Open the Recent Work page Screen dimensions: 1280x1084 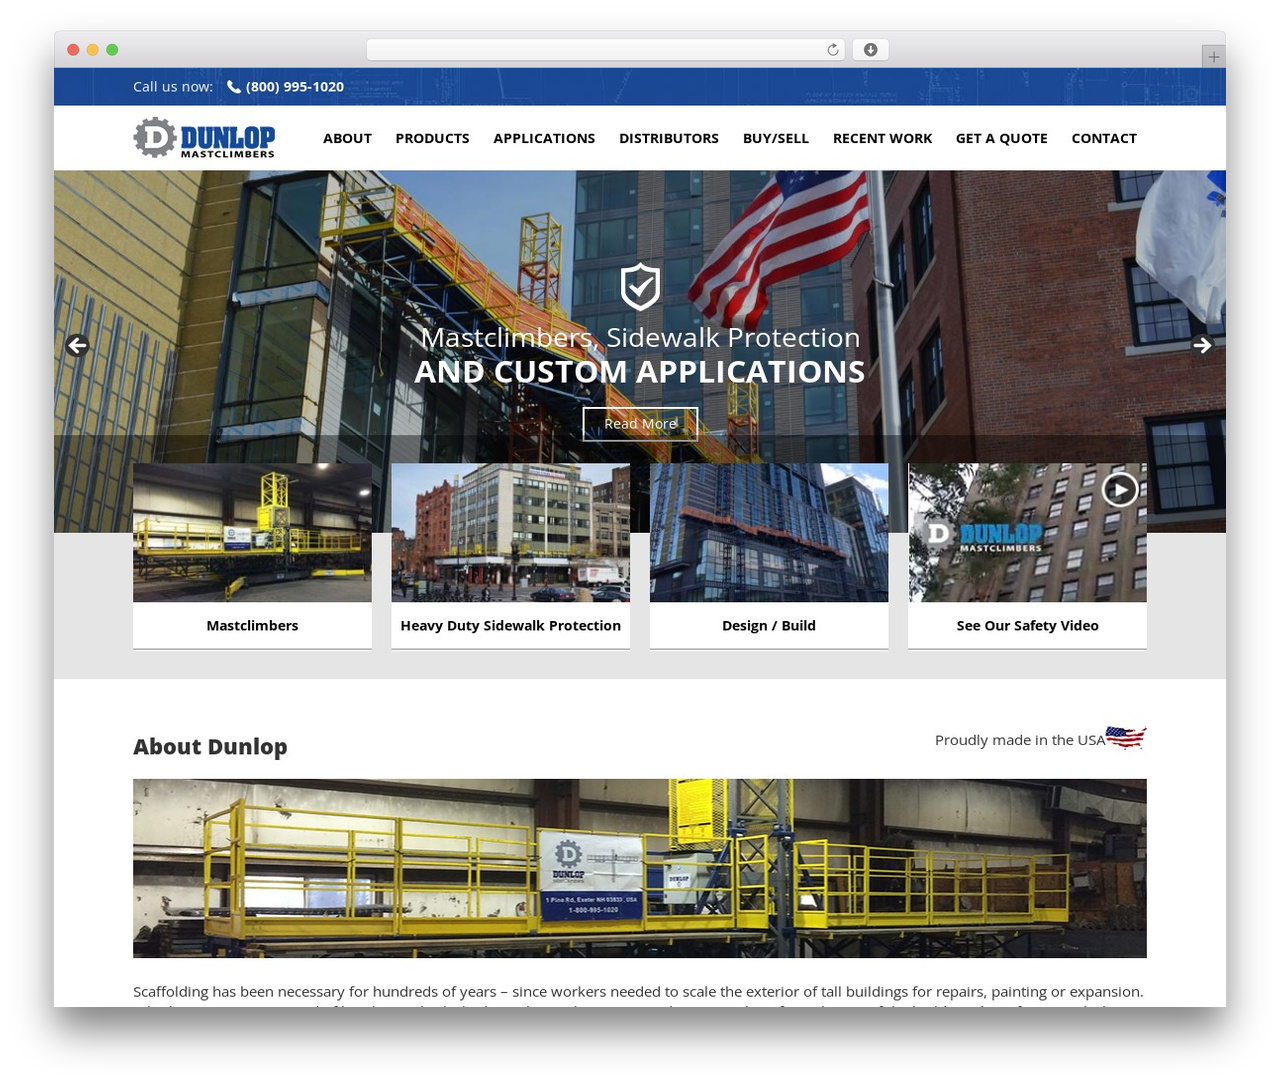882,138
